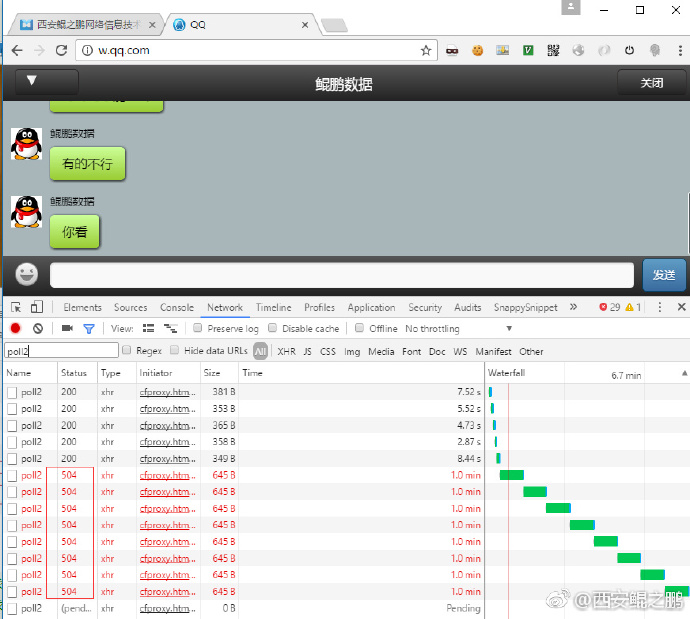Image resolution: width=690 pixels, height=619 pixels.
Task: Switch to grouped overview view icon
Action: [170, 328]
